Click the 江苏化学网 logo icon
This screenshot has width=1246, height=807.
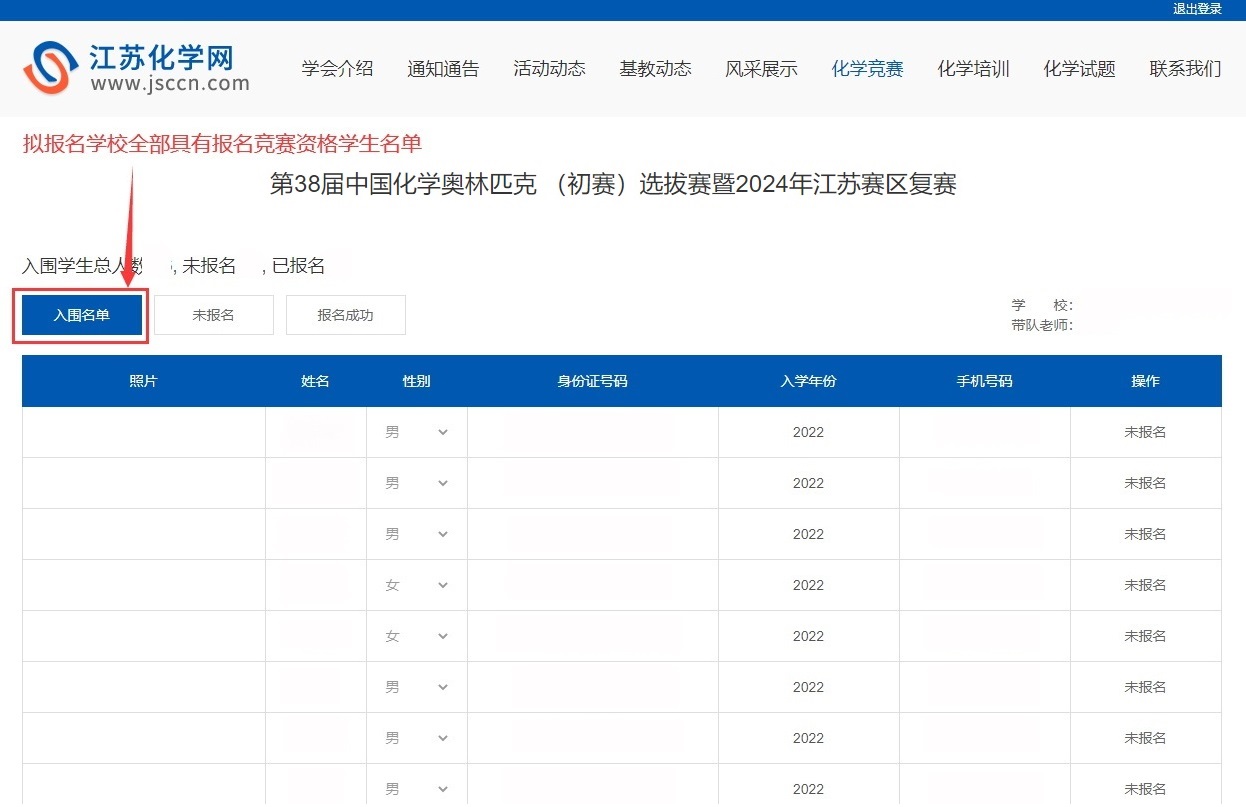pos(53,68)
